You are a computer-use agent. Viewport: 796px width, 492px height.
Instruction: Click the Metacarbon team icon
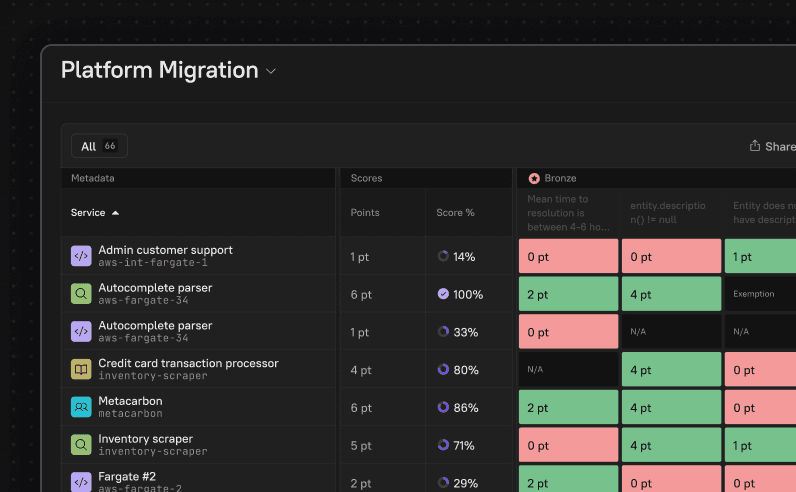point(81,407)
